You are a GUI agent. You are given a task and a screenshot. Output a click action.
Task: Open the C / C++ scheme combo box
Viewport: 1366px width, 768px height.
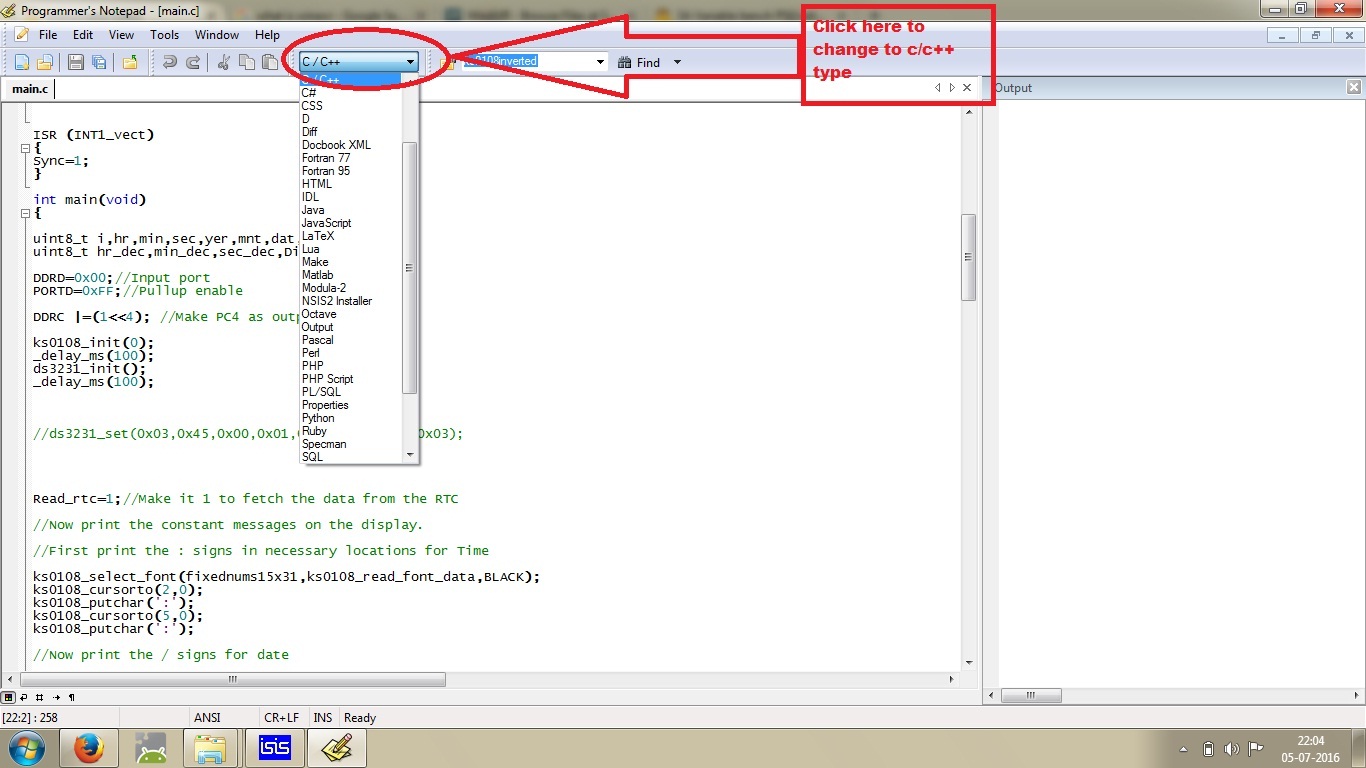[x=358, y=62]
